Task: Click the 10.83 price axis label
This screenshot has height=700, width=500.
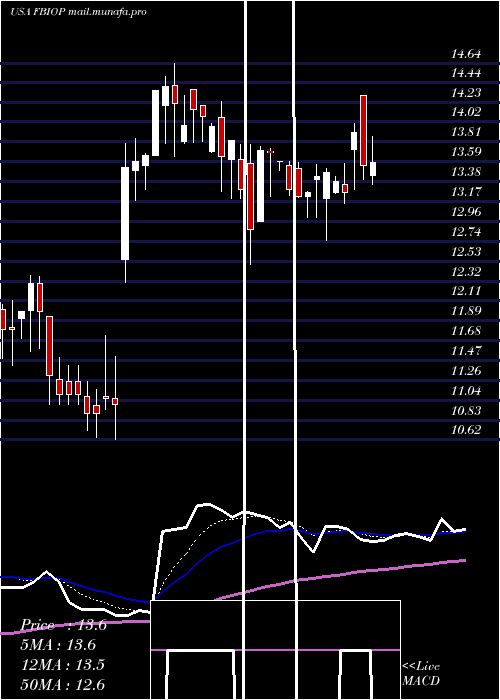Action: 466,411
